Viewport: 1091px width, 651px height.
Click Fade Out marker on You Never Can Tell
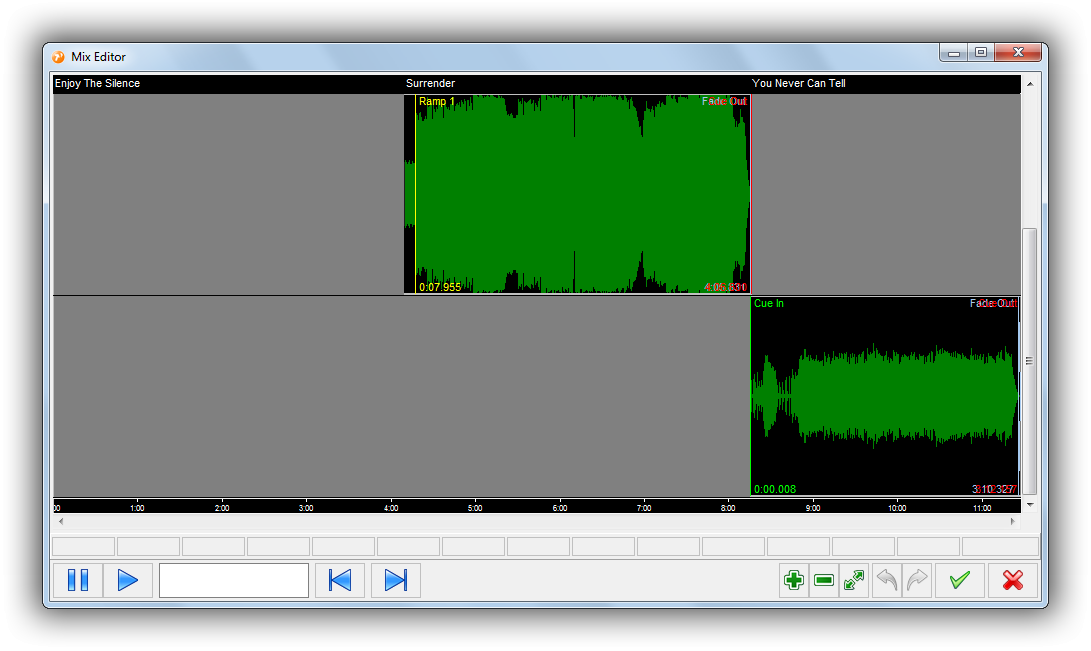pyautogui.click(x=994, y=303)
